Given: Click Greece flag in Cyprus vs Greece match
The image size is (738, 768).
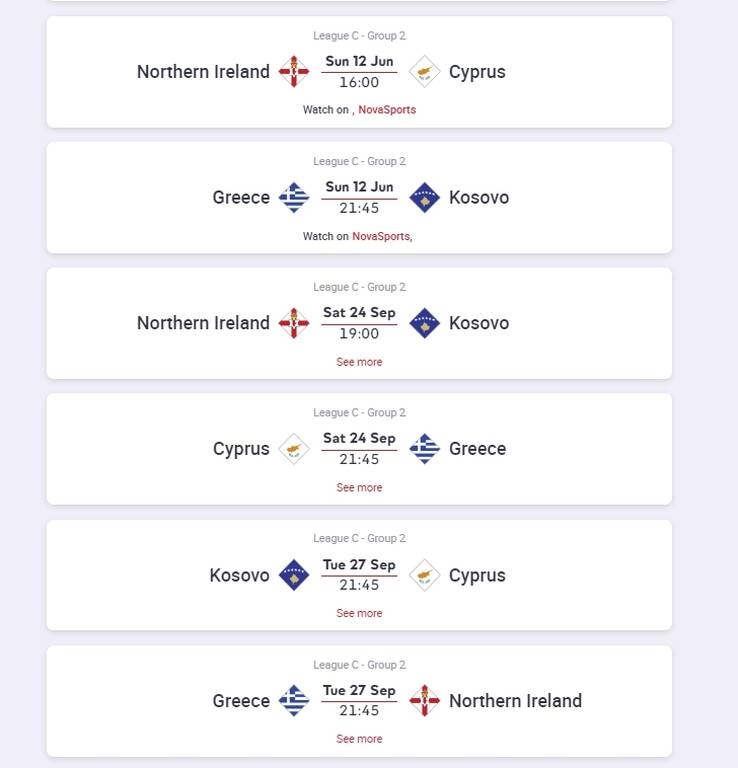Looking at the screenshot, I should click(x=425, y=449).
